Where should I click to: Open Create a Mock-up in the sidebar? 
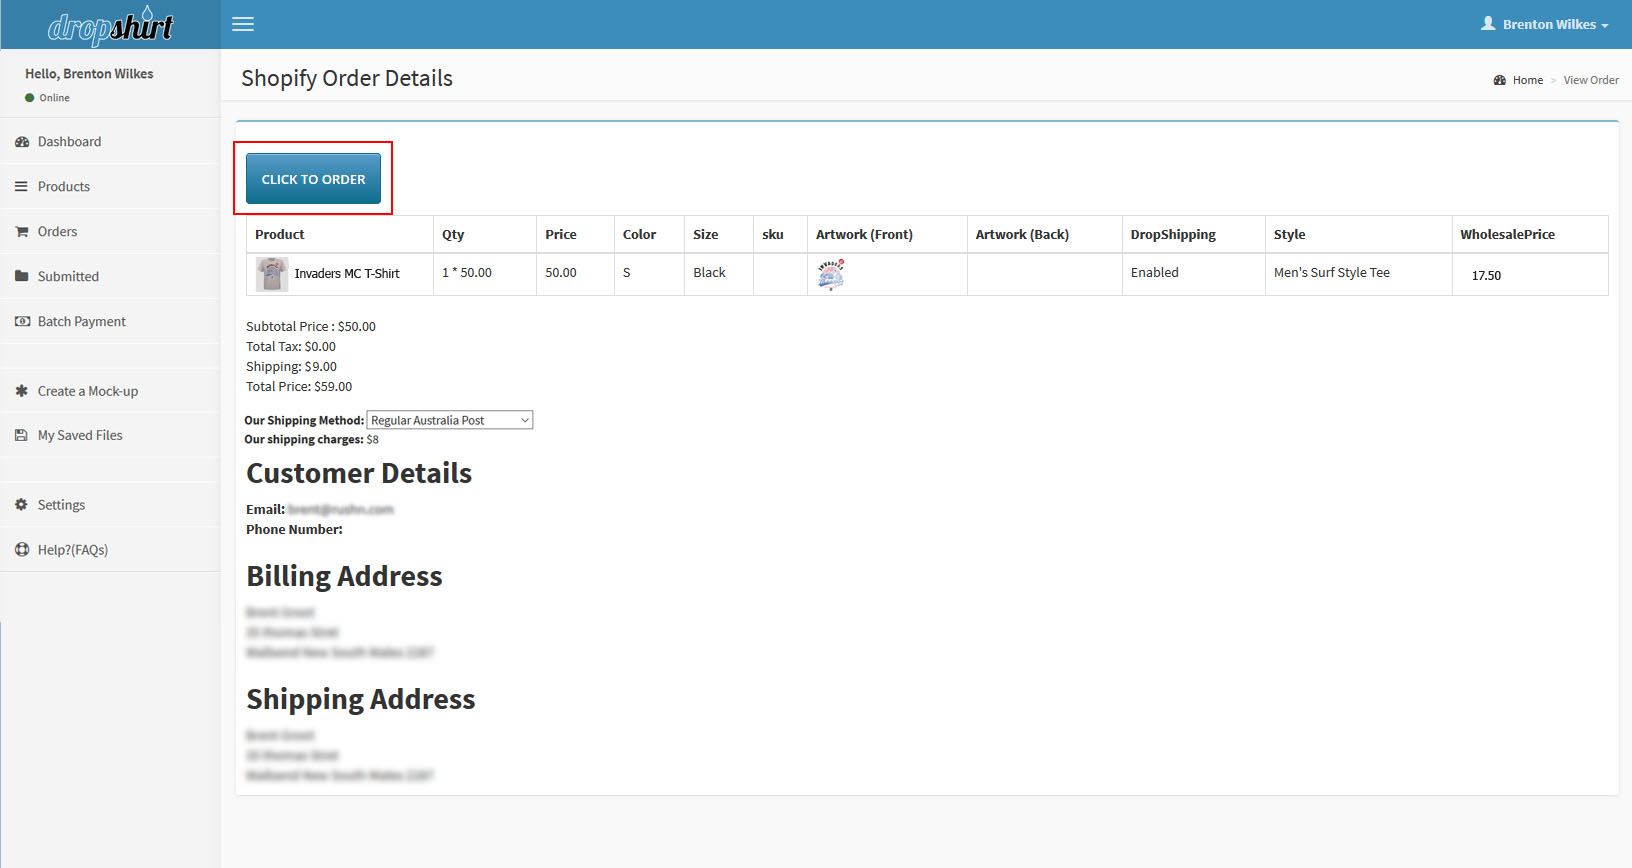110,391
